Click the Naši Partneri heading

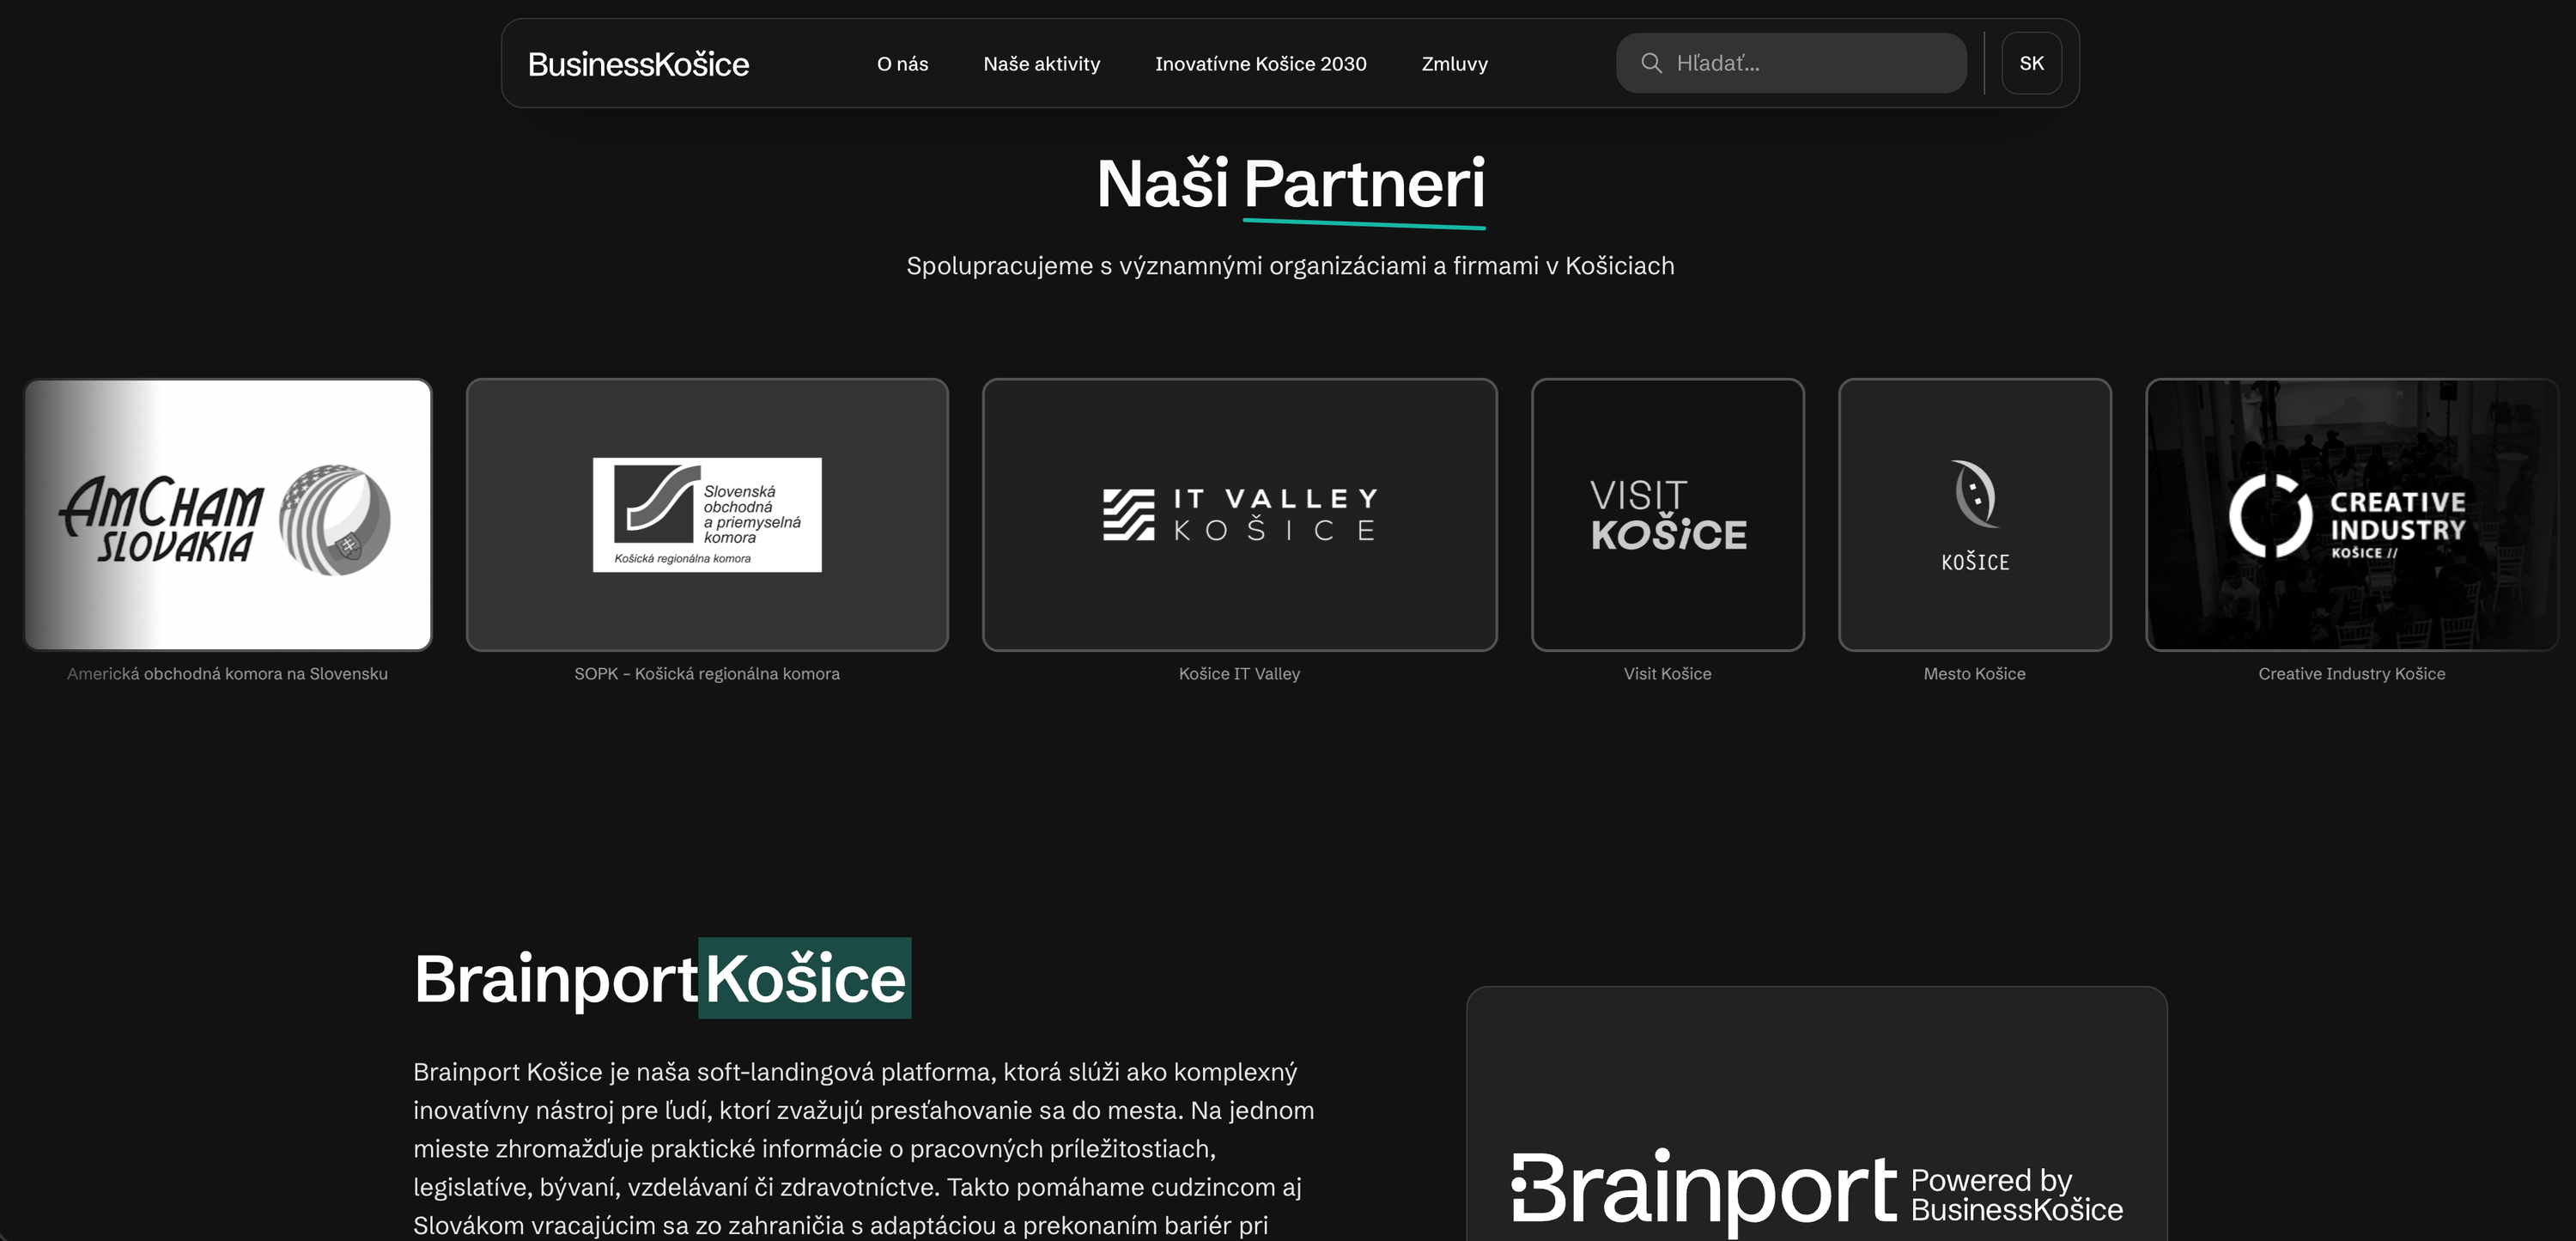(x=1290, y=184)
